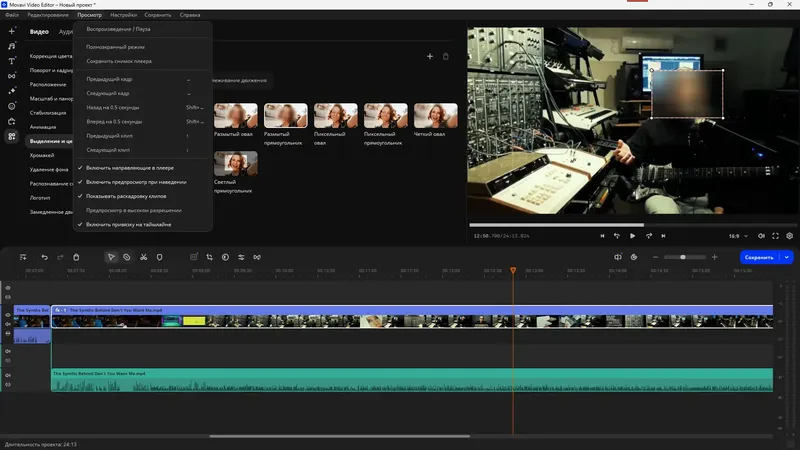This screenshot has height=450, width=800.
Task: Click the audio notes icon in sidebar
Action: coord(12,46)
